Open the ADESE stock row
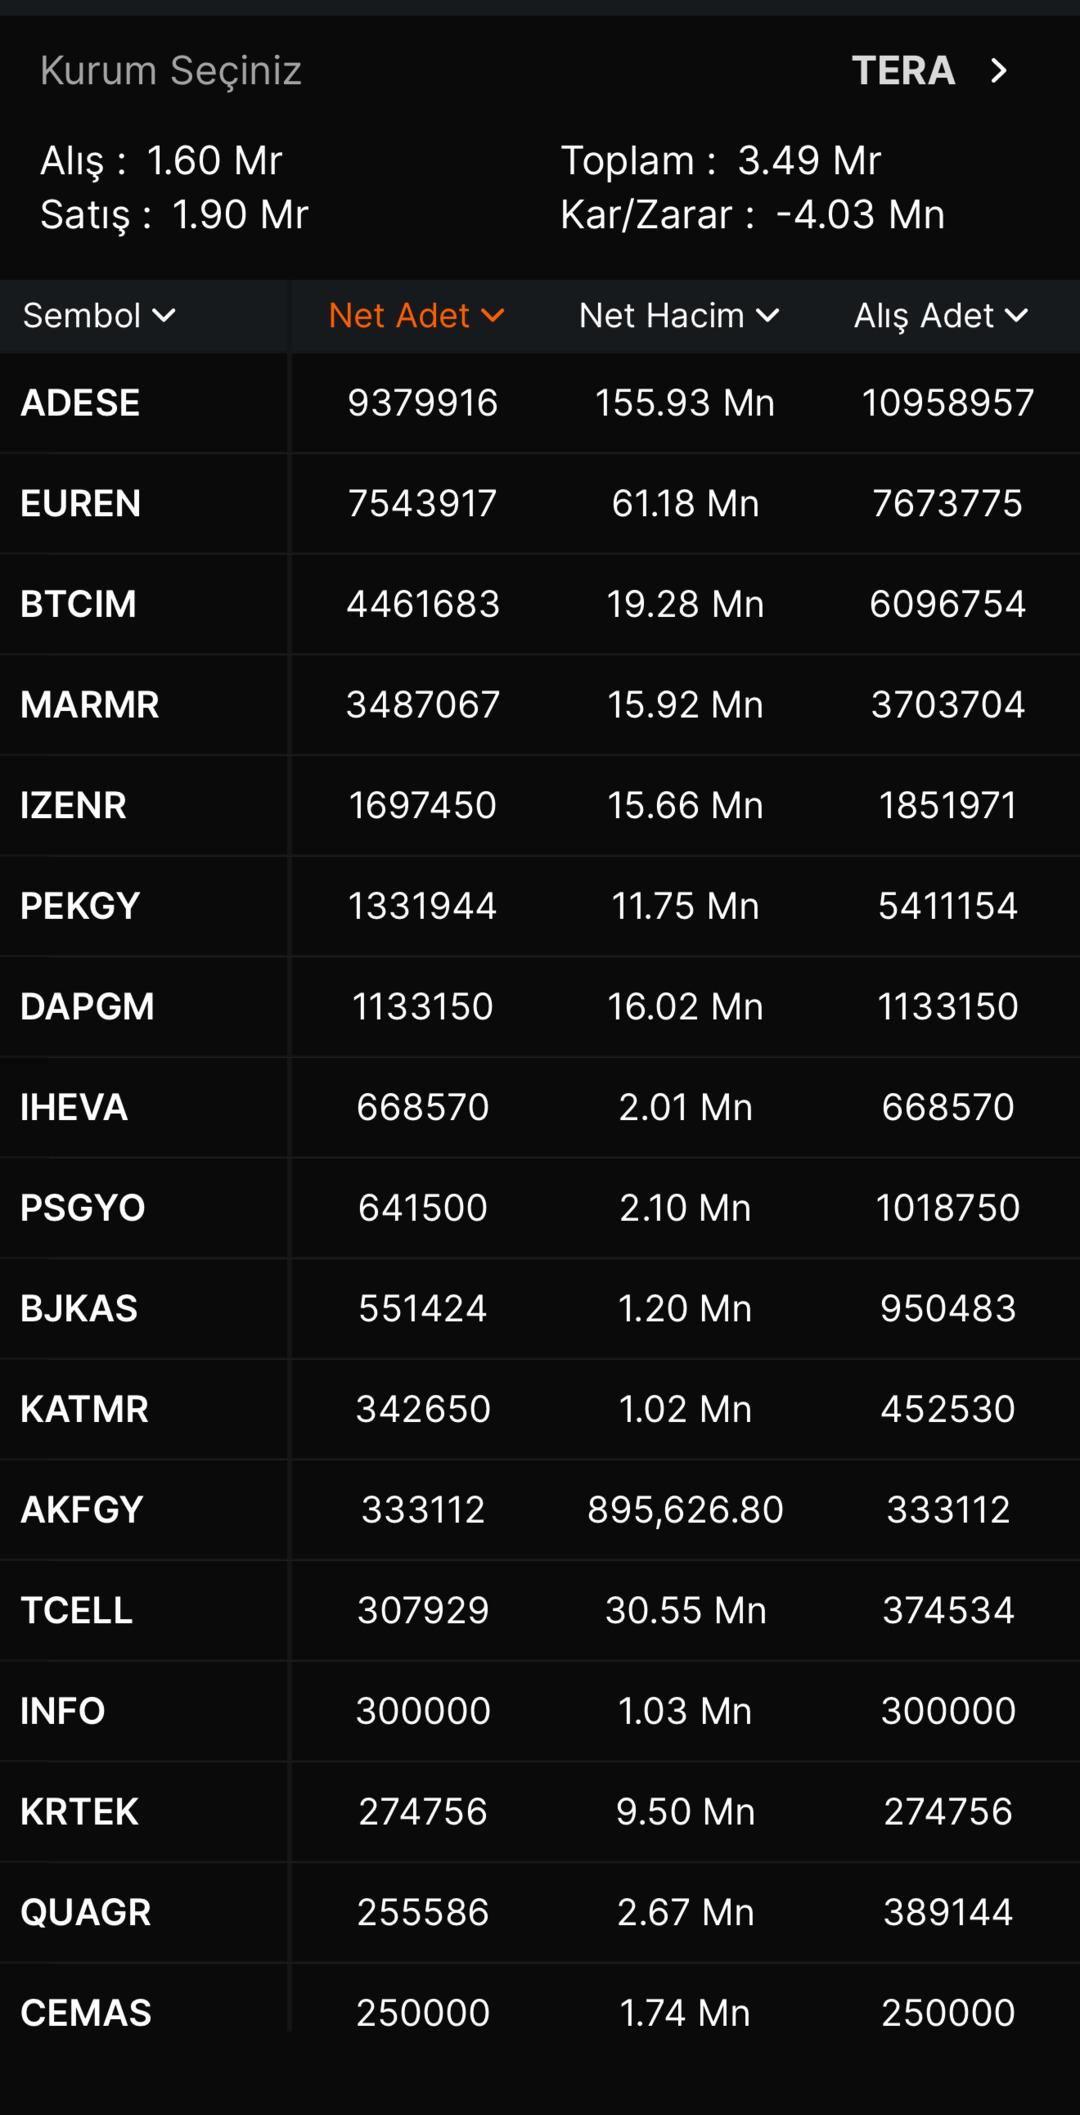 click(x=80, y=403)
